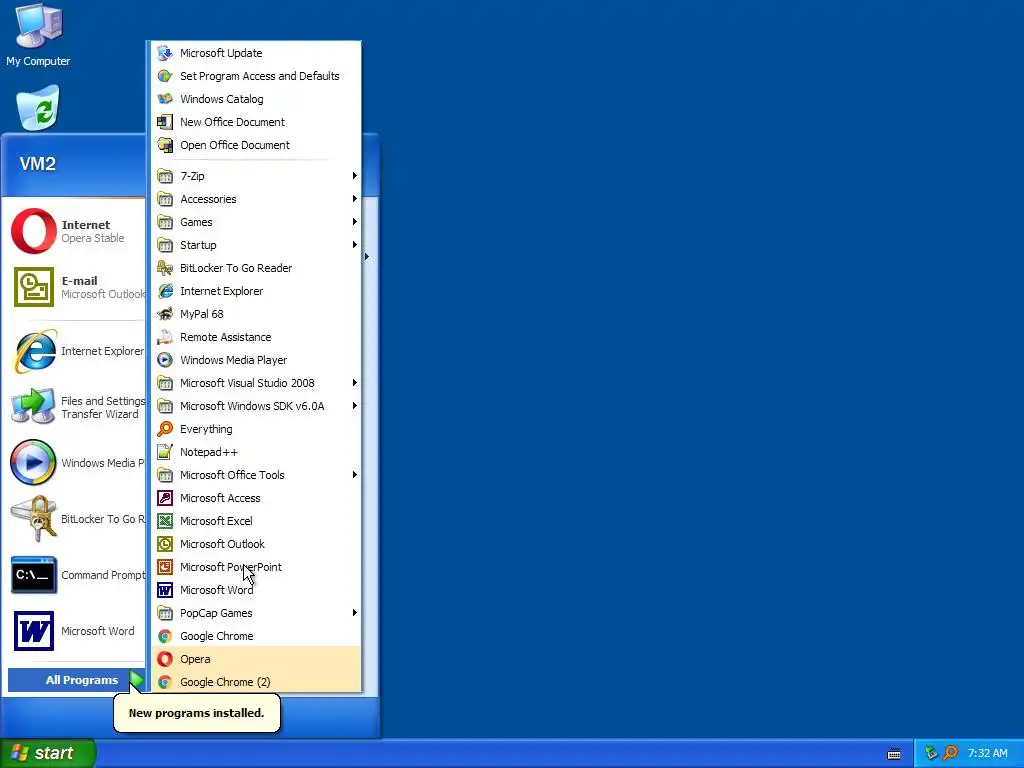Image resolution: width=1024 pixels, height=768 pixels.
Task: Click the Remote Assistance label
Action: (225, 337)
